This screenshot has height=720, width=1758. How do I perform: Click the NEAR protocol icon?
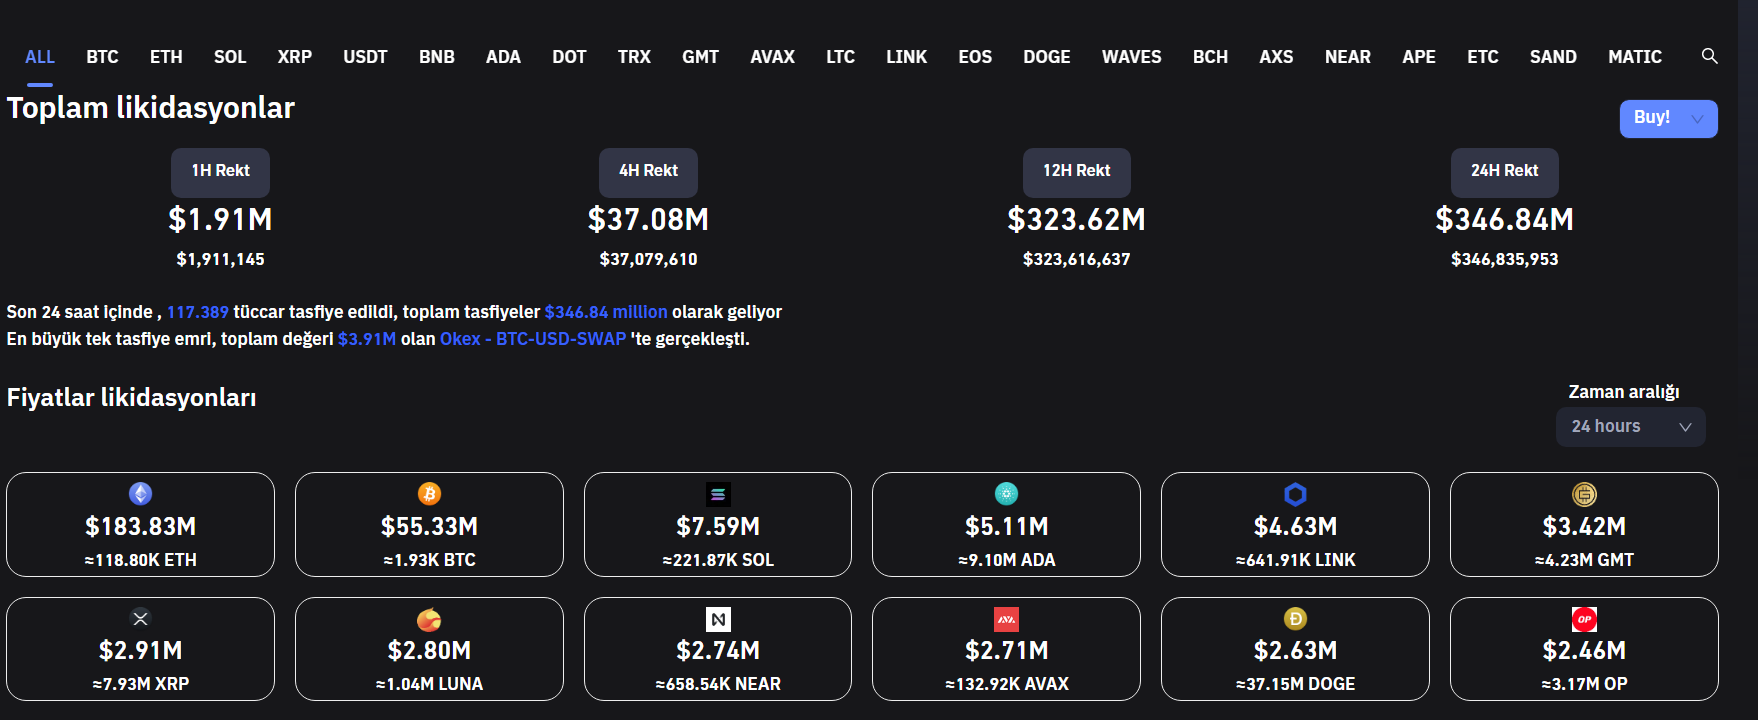click(718, 619)
